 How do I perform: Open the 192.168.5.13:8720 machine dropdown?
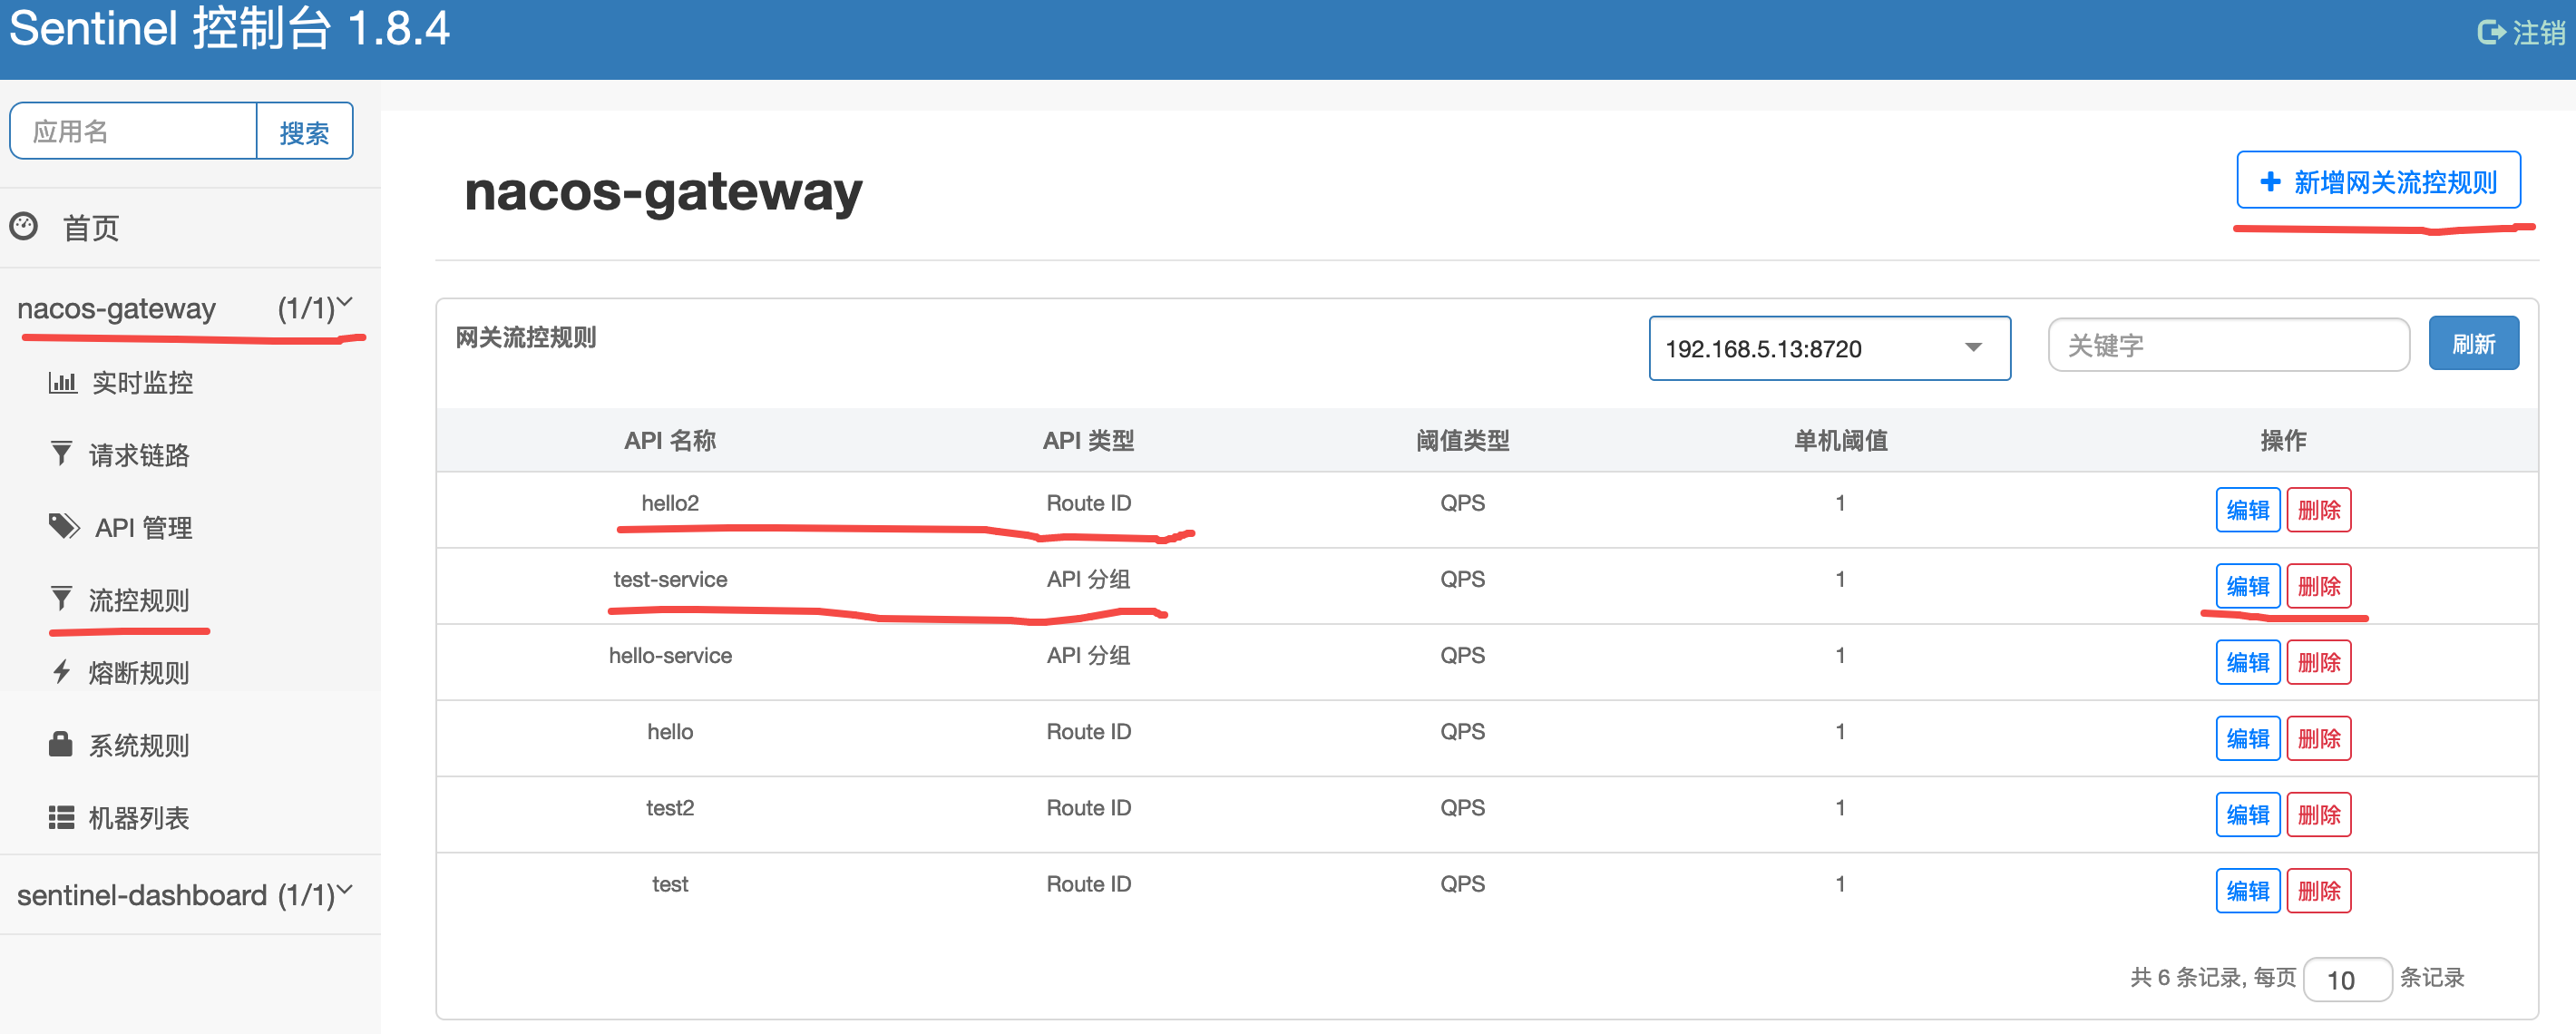point(1828,348)
